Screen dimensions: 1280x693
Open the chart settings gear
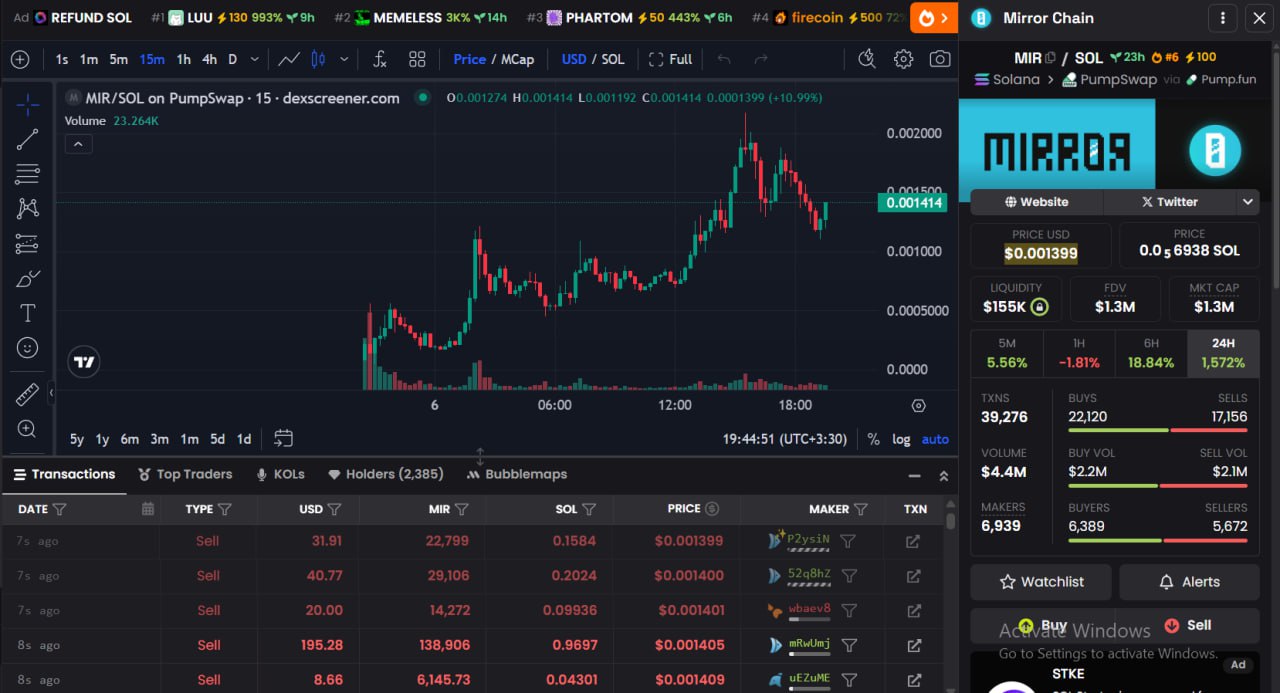903,59
